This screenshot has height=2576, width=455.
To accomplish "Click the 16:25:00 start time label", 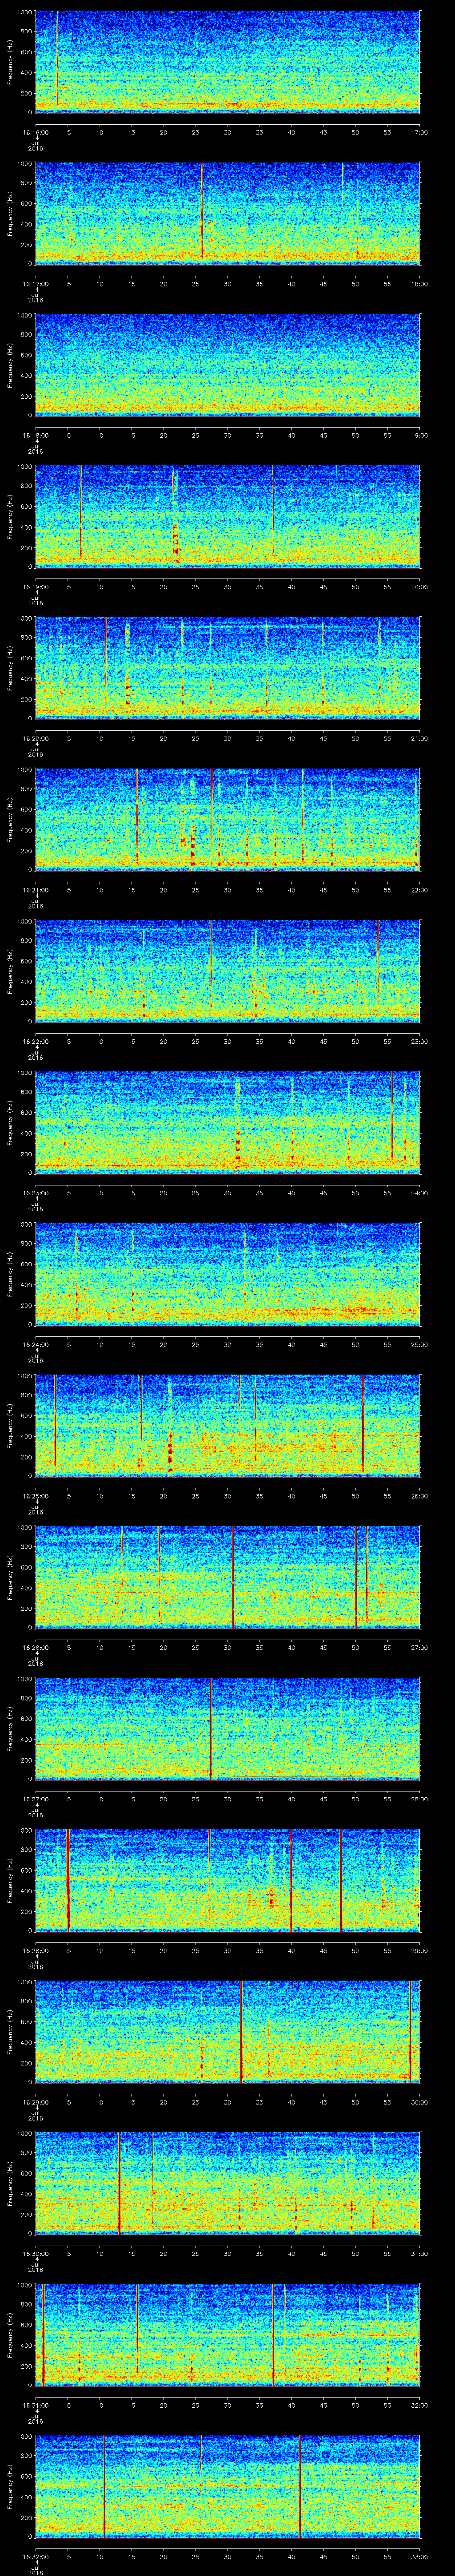I will coord(35,1496).
